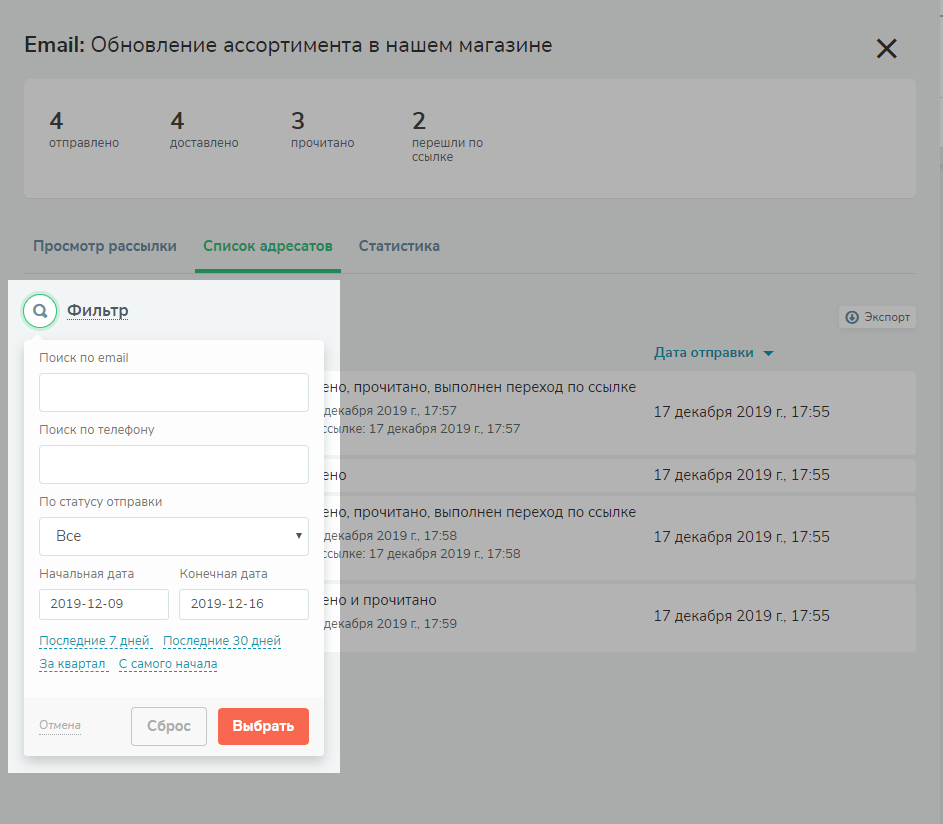The width and height of the screenshot is (943, 824).
Task: Click the row read at 17:59
Action: click(619, 617)
